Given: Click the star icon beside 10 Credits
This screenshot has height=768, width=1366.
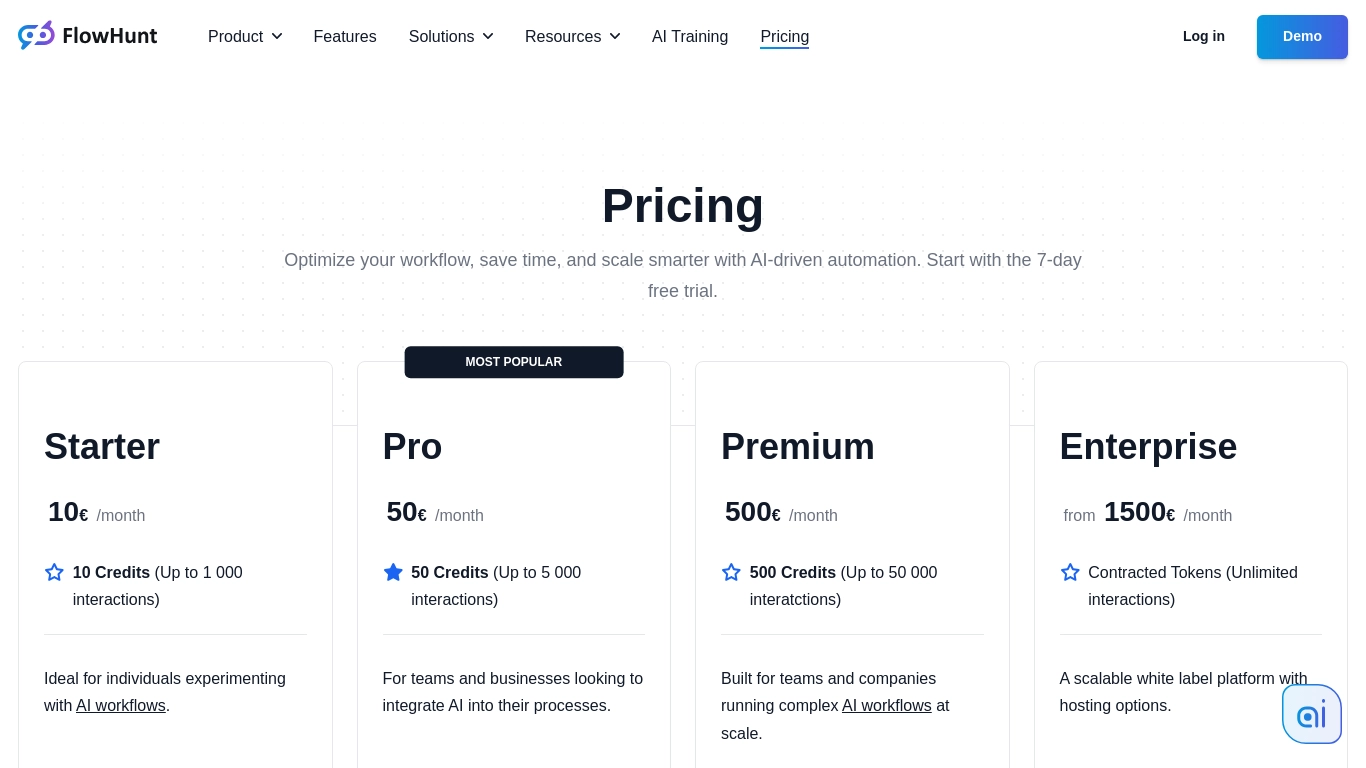Looking at the screenshot, I should click(54, 572).
